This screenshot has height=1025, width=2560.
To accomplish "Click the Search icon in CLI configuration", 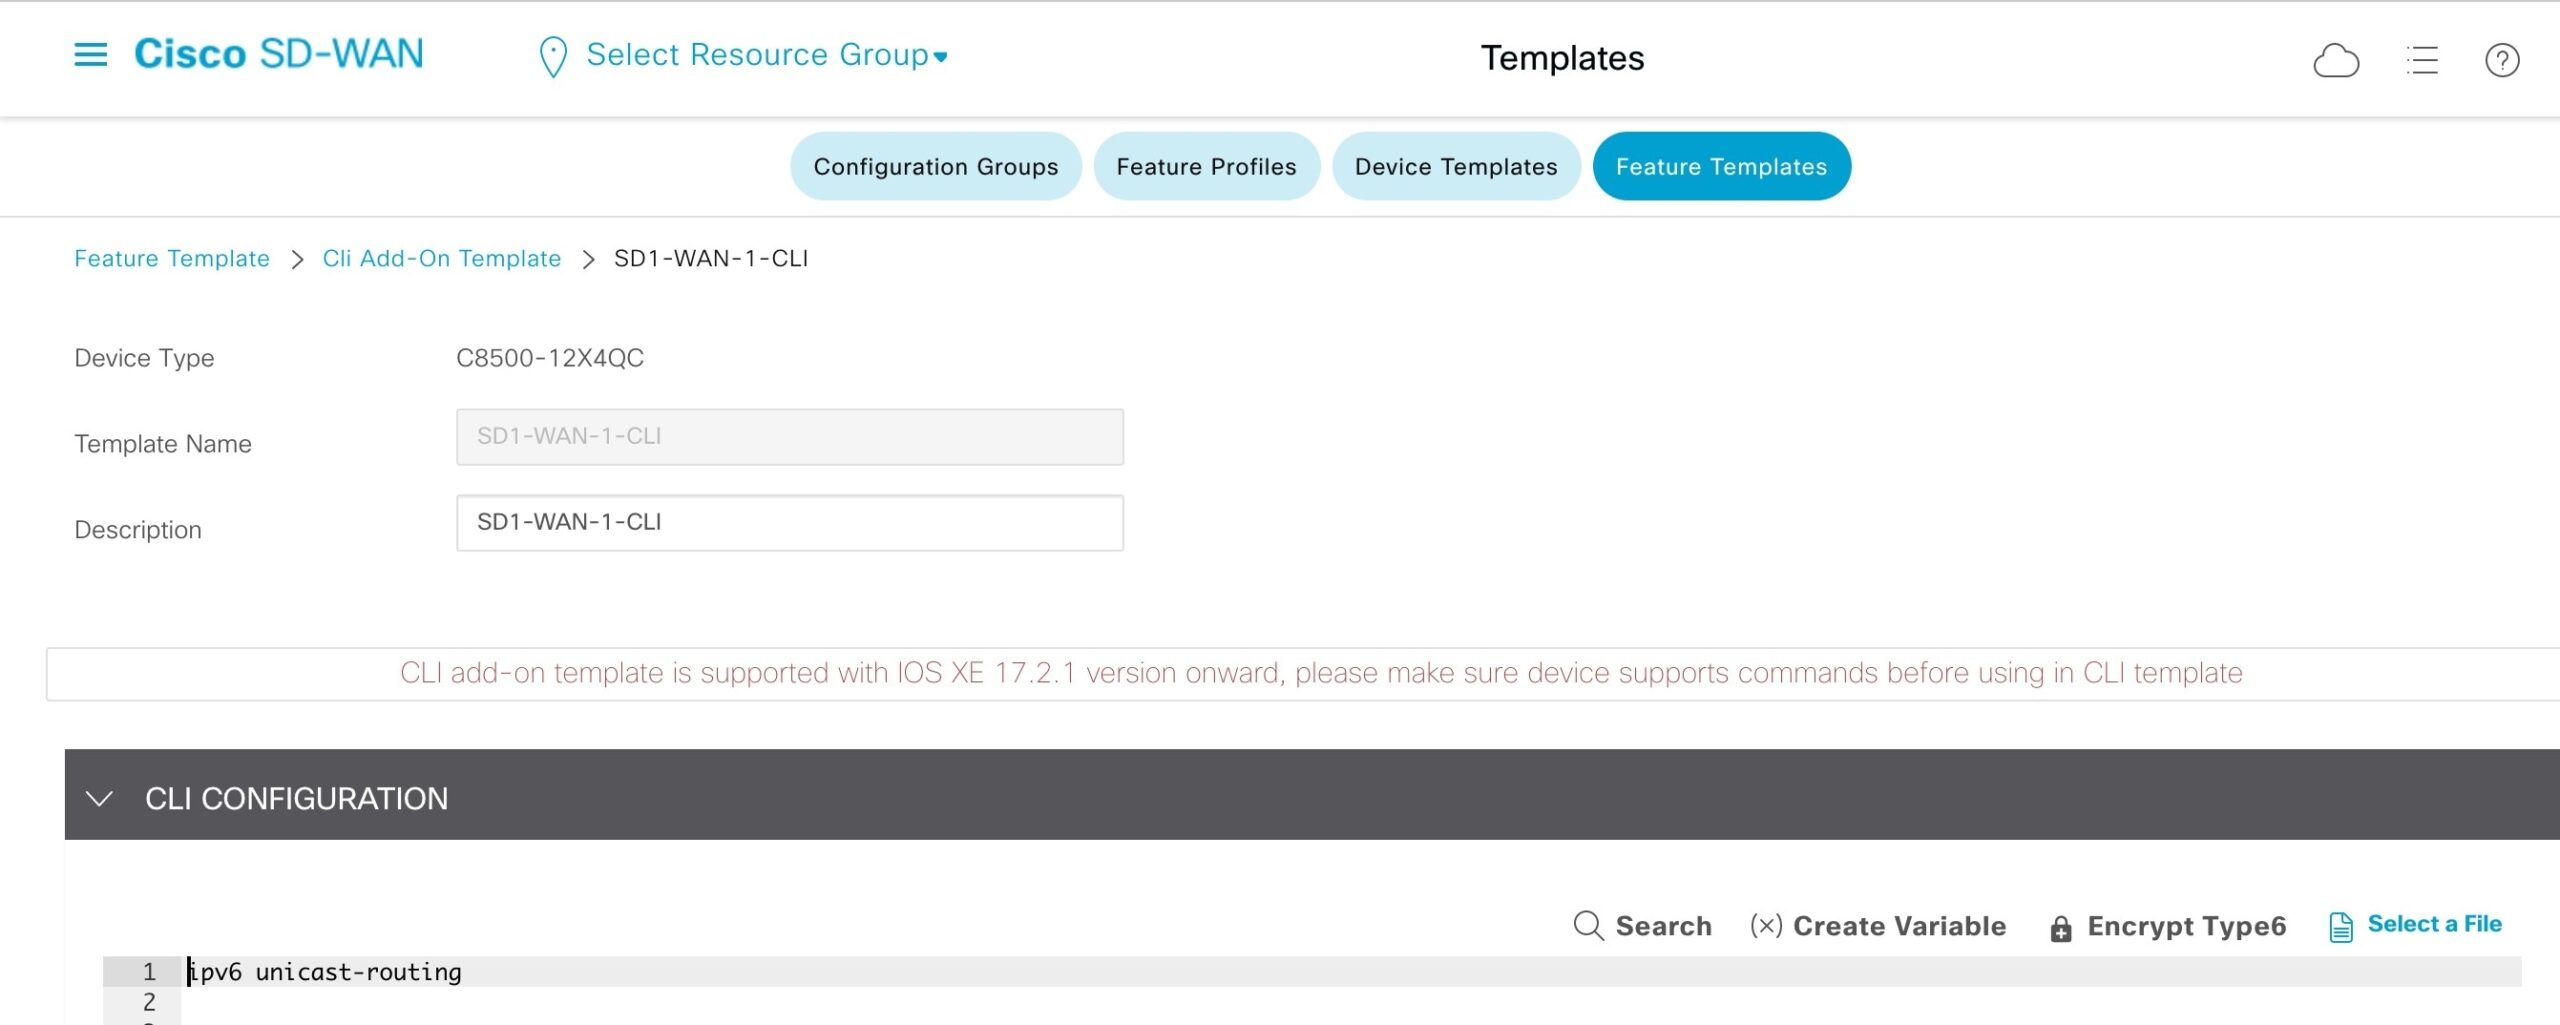I will pyautogui.click(x=1588, y=926).
